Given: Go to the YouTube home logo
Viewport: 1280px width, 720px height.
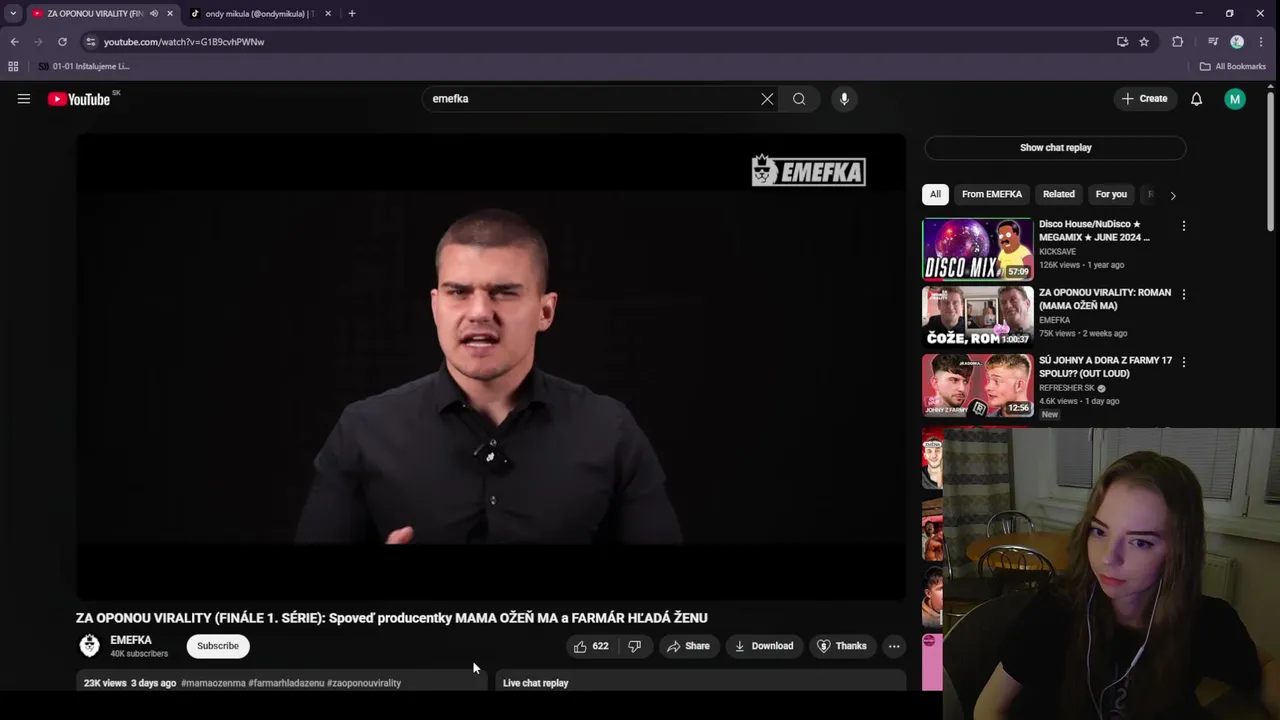Looking at the screenshot, I should [x=79, y=99].
